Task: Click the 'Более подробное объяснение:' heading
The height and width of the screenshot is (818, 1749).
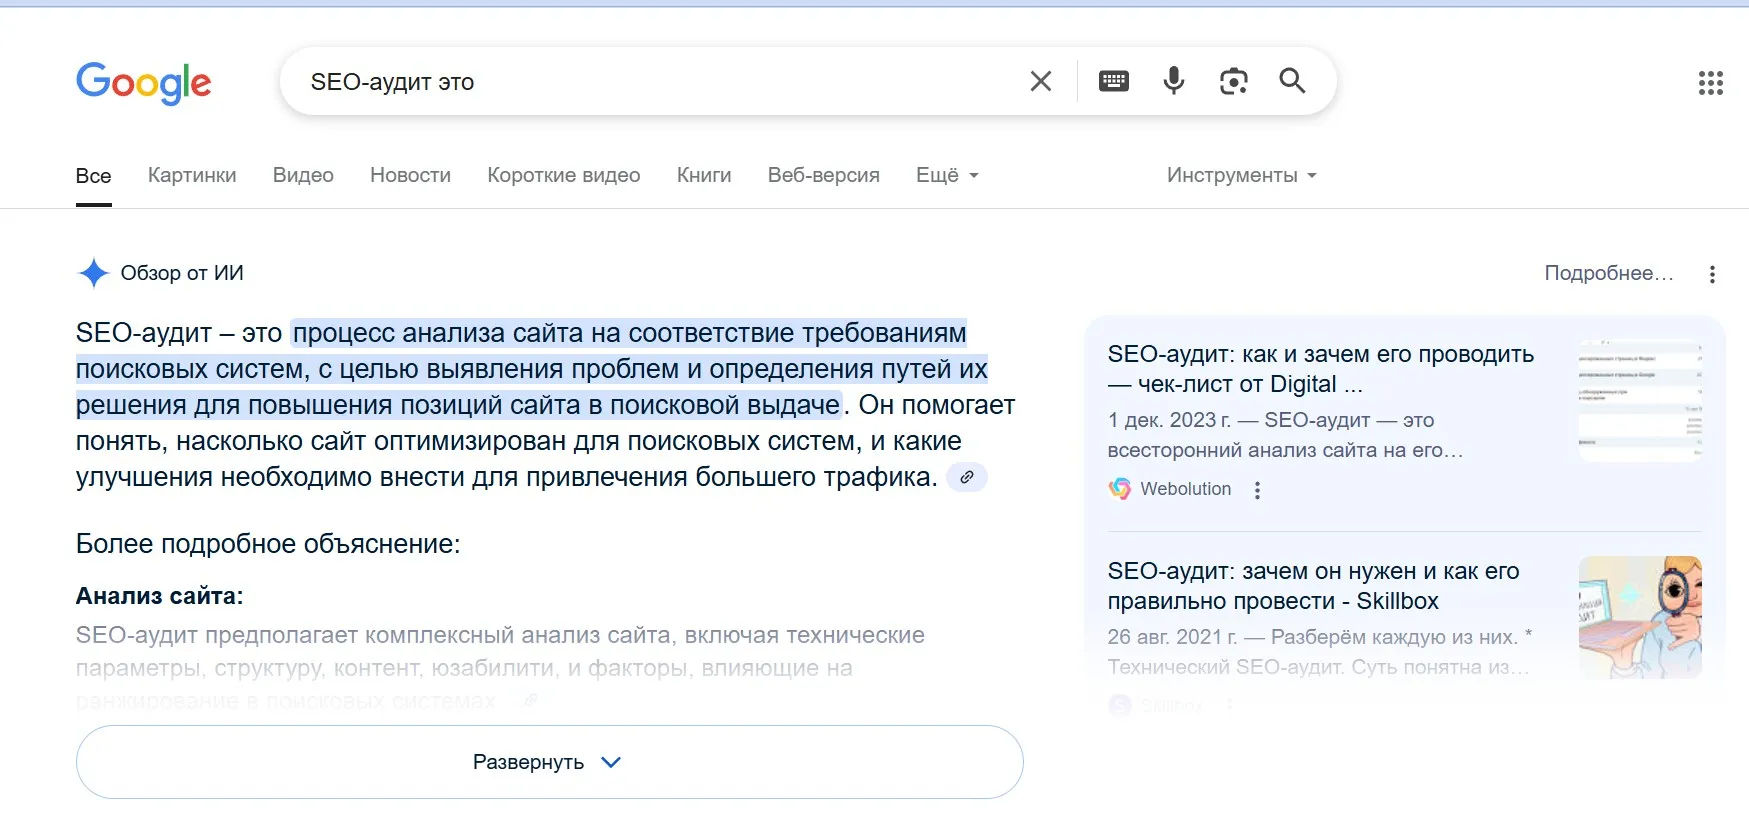Action: pos(268,544)
